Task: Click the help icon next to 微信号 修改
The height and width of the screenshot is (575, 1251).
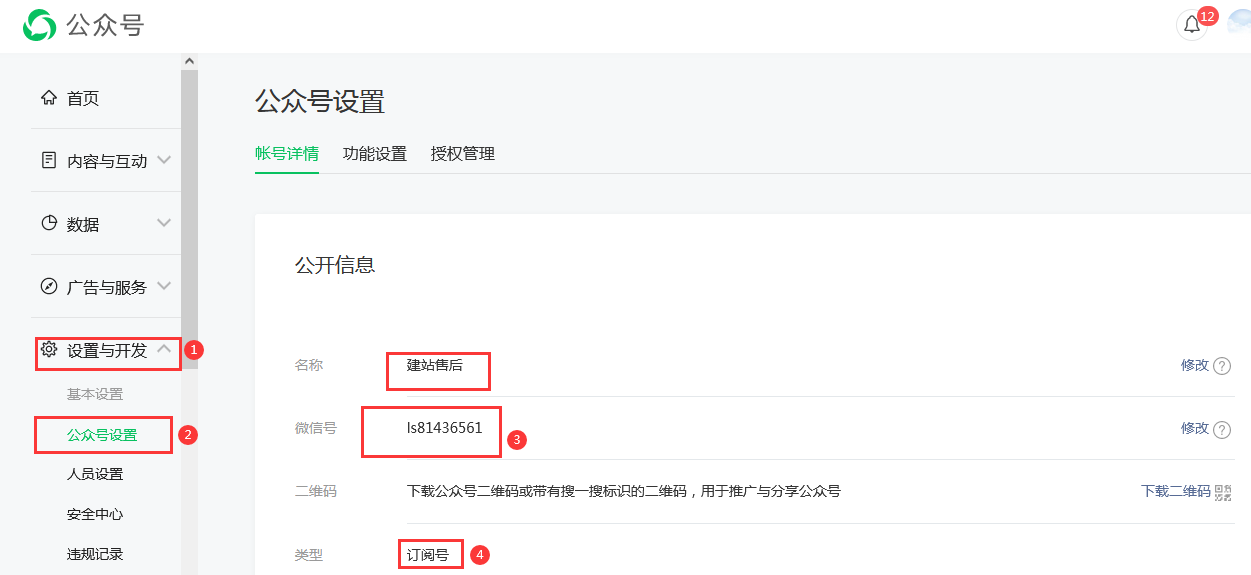Action: (1221, 429)
